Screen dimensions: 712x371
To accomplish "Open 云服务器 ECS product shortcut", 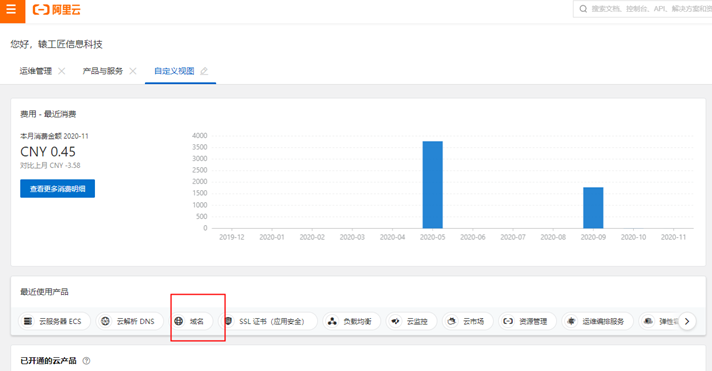I will tap(54, 321).
